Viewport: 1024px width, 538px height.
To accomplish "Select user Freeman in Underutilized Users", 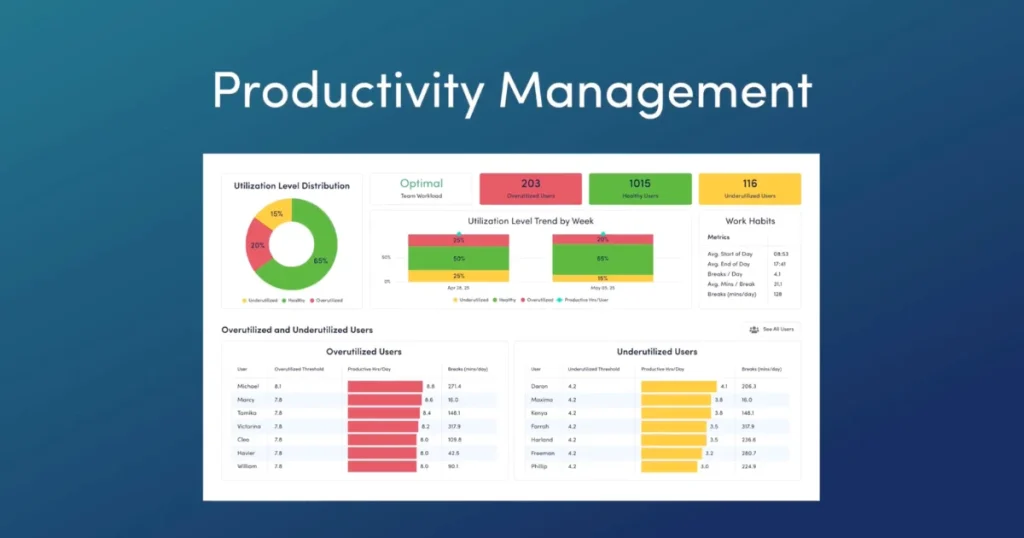I will point(542,453).
